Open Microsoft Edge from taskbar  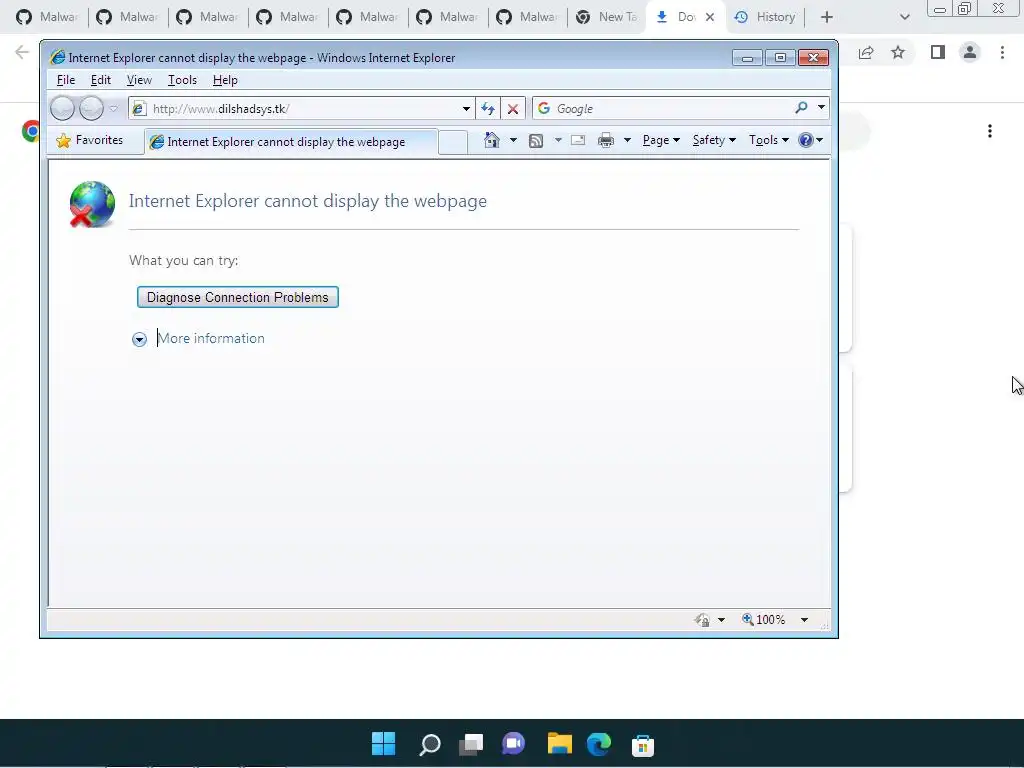(599, 744)
